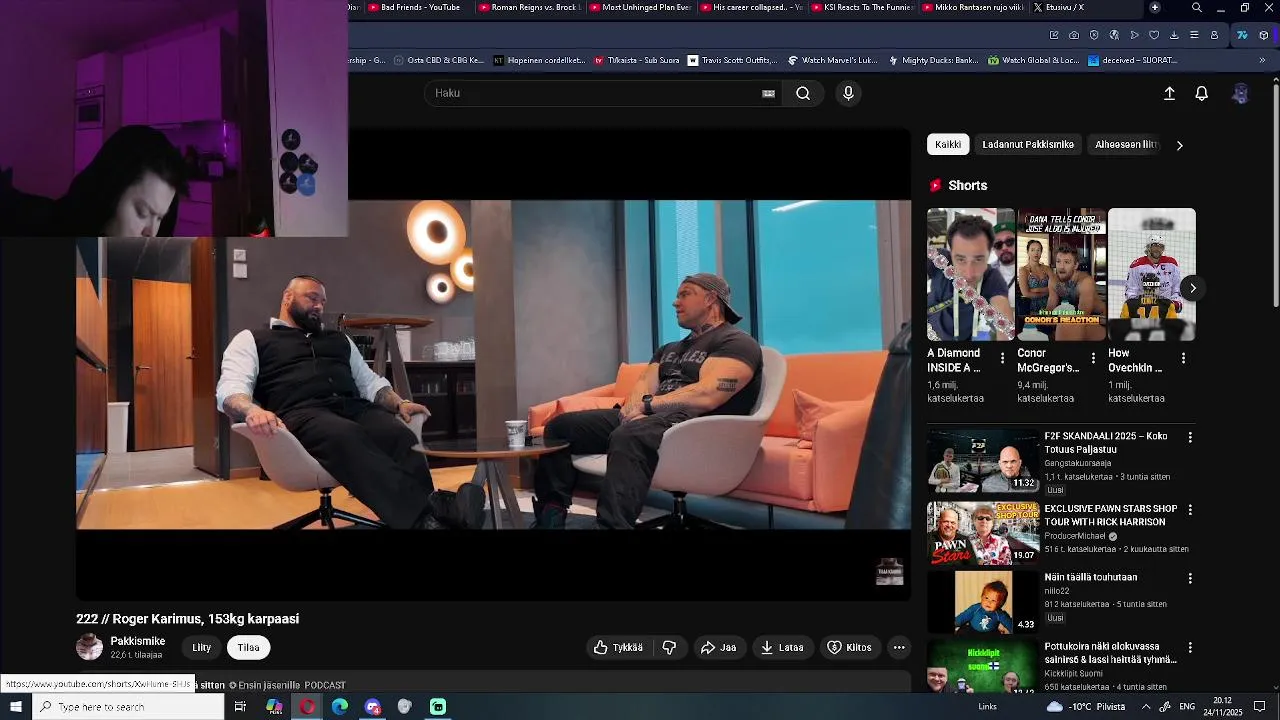1280x720 pixels.
Task: Open the YouTube account avatar menu
Action: (x=1240, y=93)
